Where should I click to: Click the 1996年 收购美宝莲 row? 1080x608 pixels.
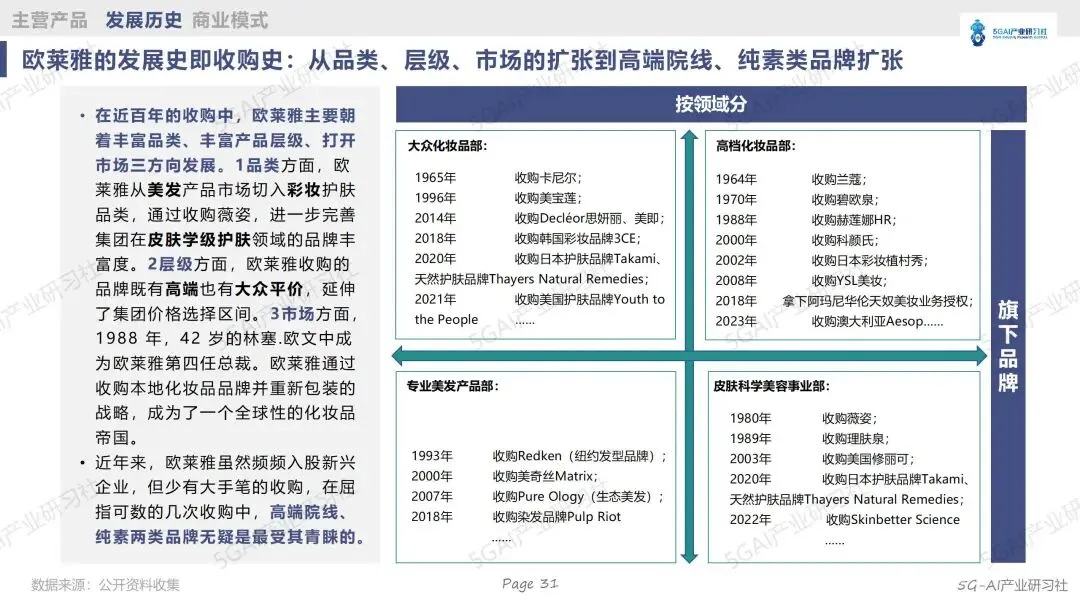tap(498, 198)
